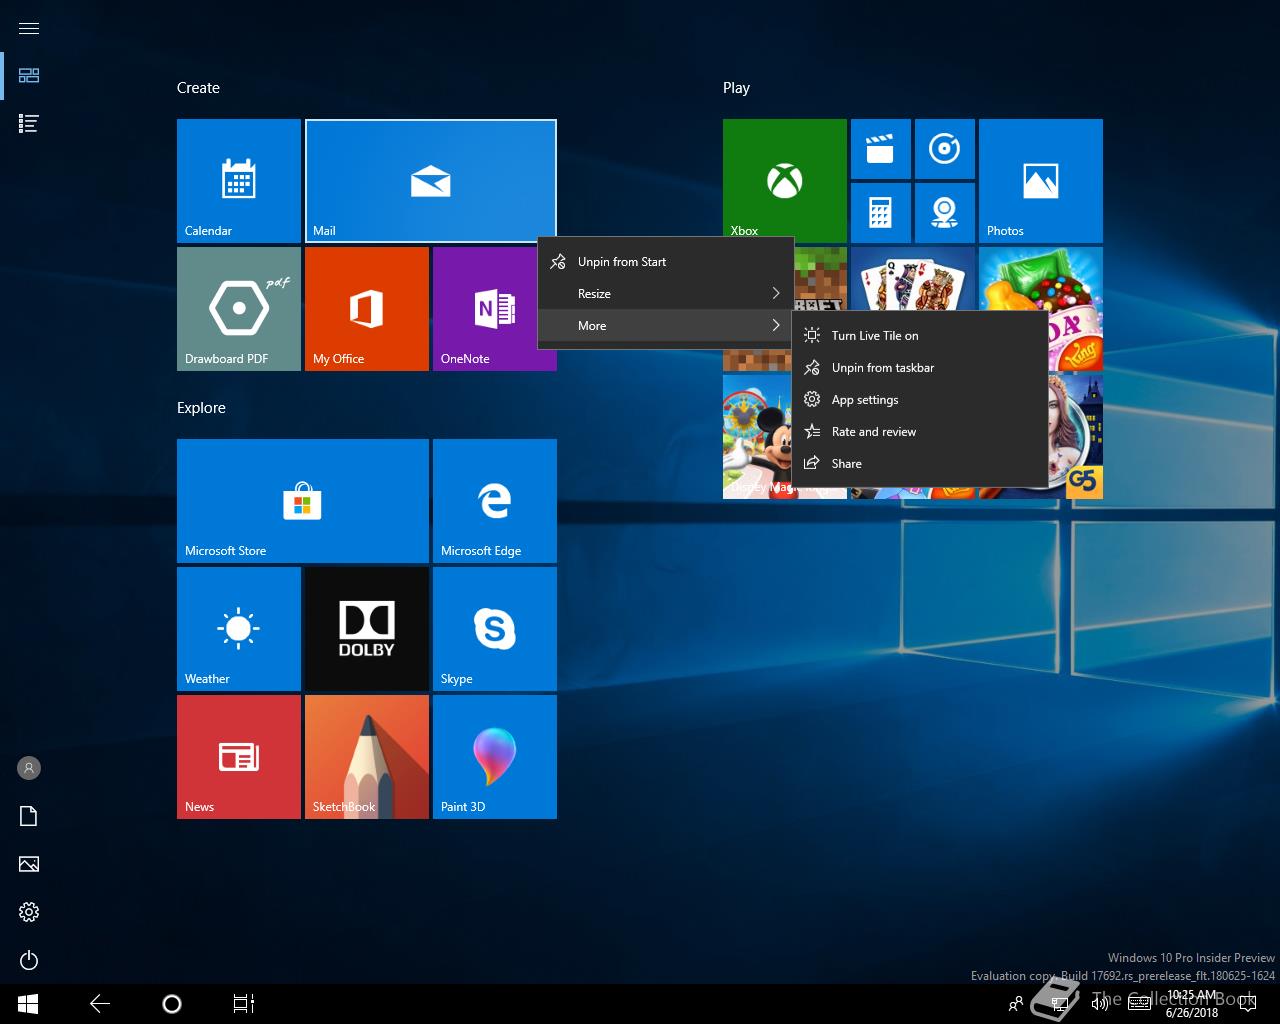Open the Mail tile

(x=430, y=181)
